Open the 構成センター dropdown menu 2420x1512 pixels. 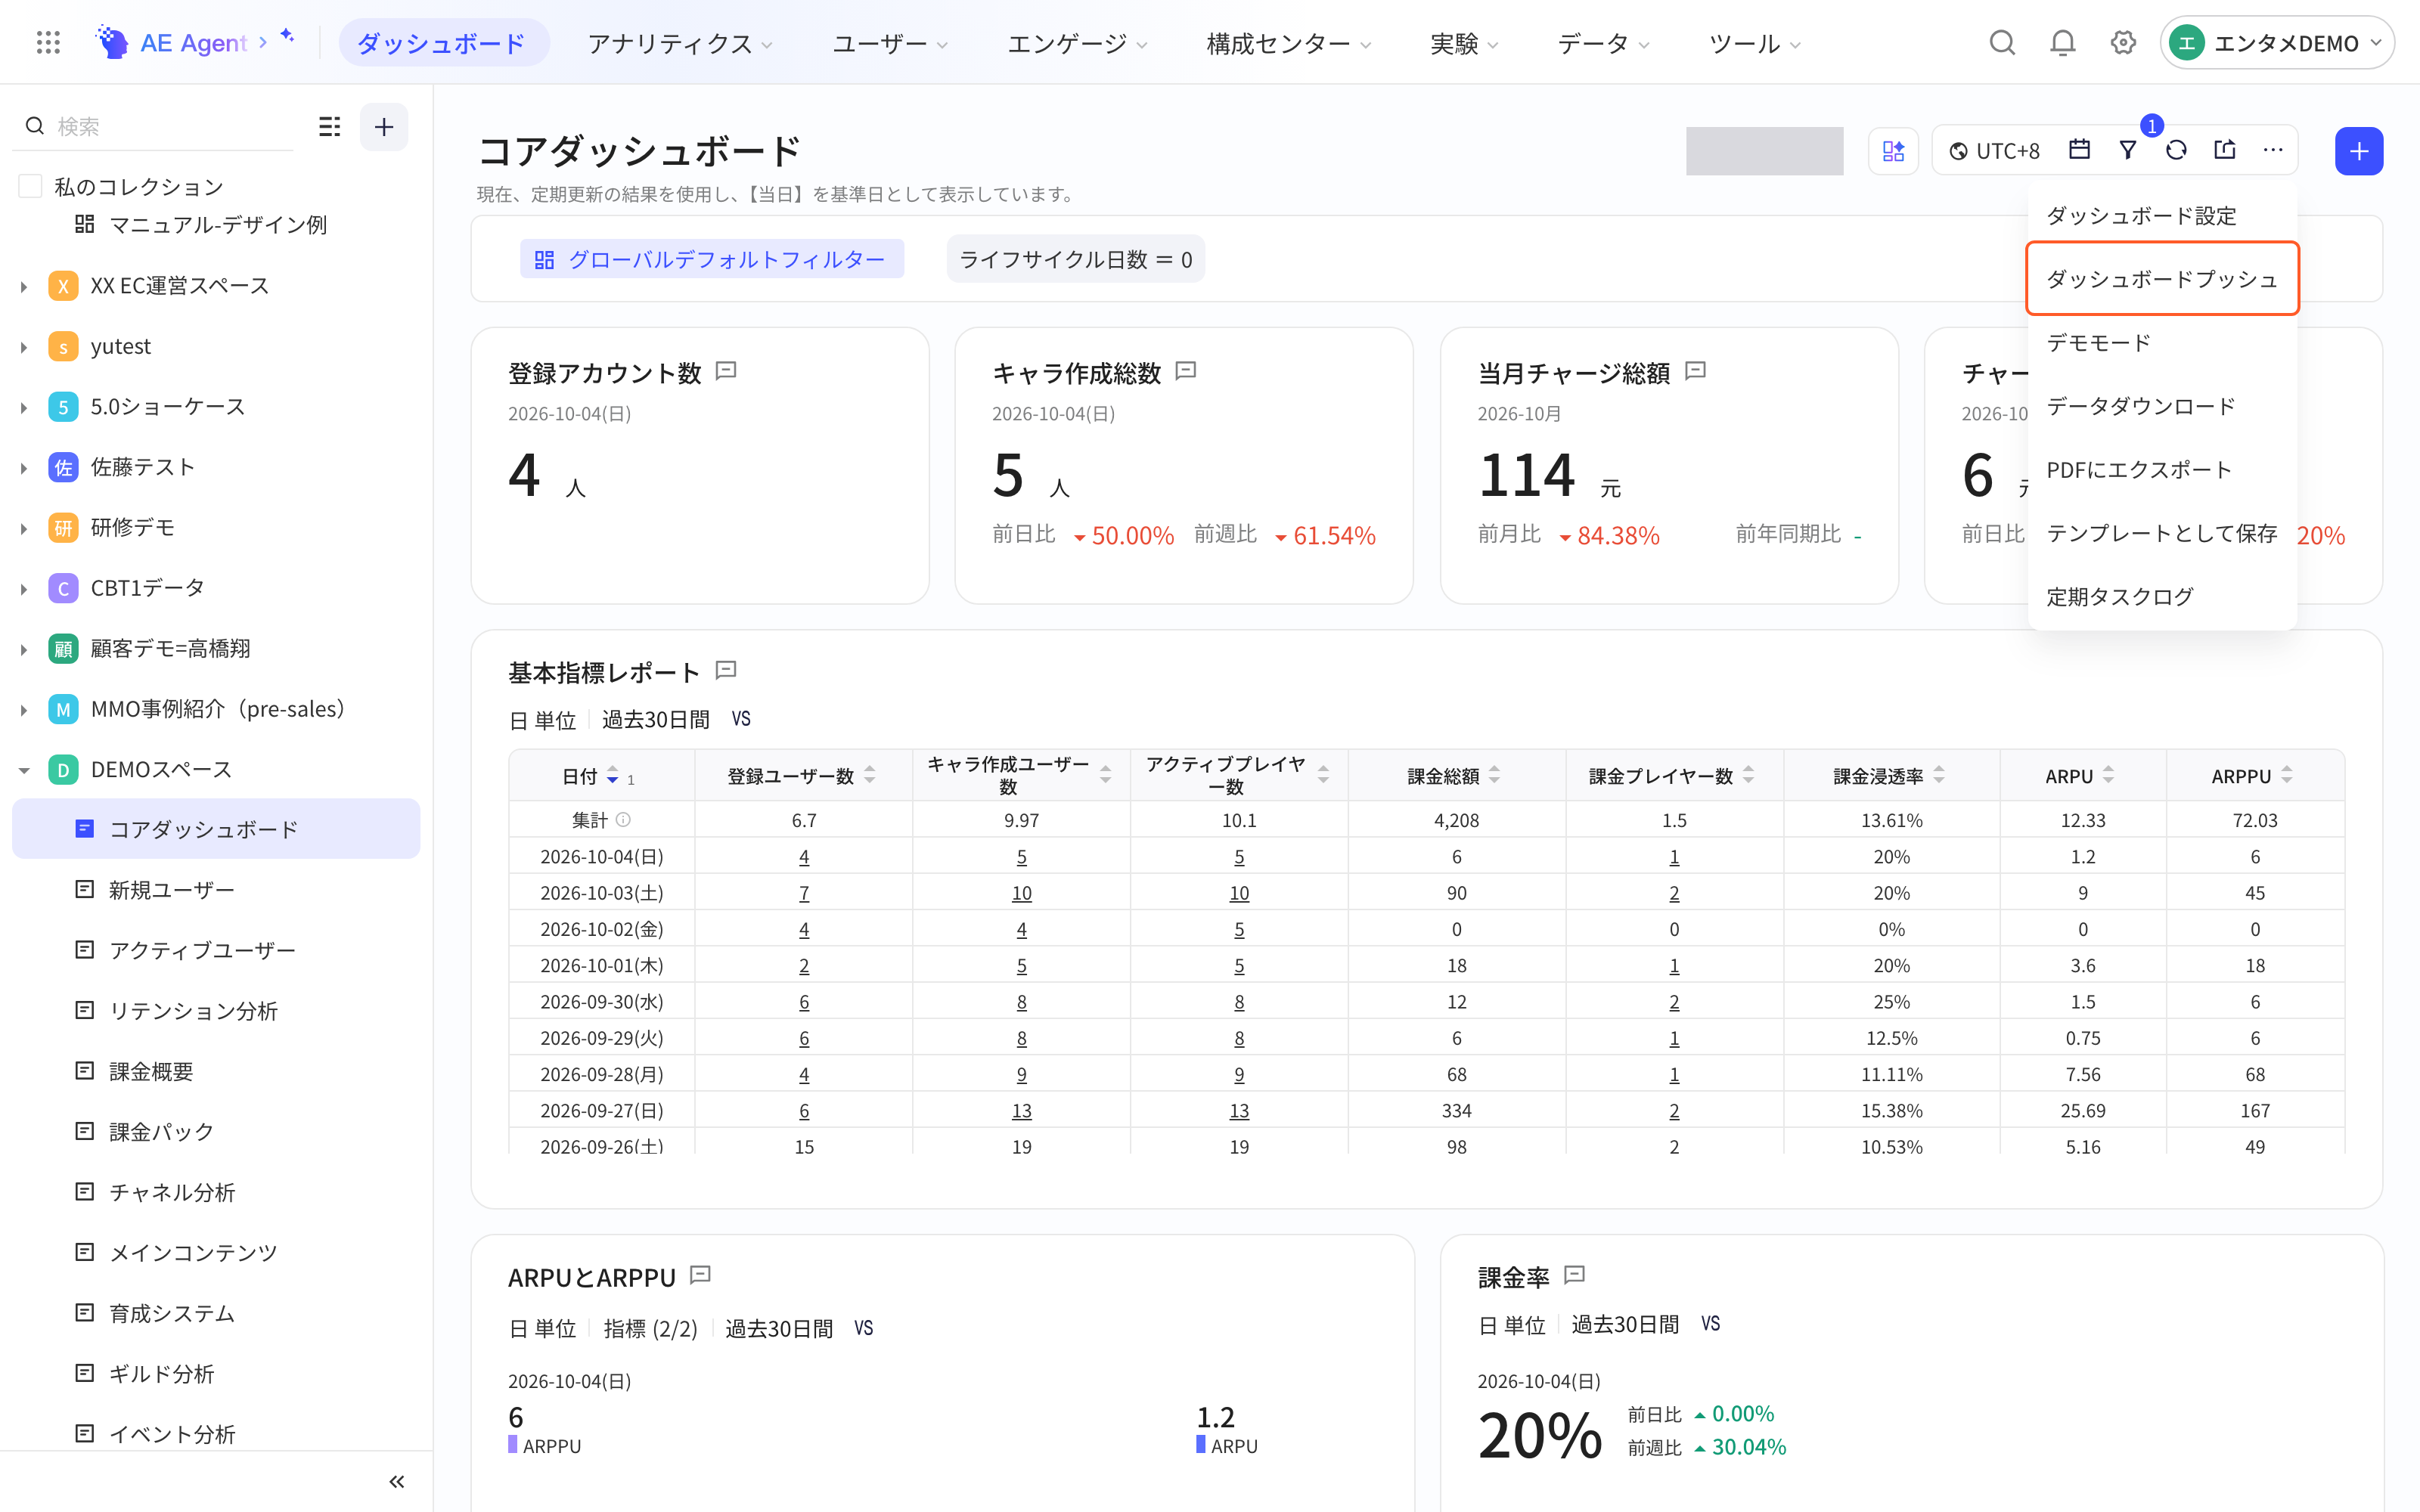click(x=1288, y=43)
